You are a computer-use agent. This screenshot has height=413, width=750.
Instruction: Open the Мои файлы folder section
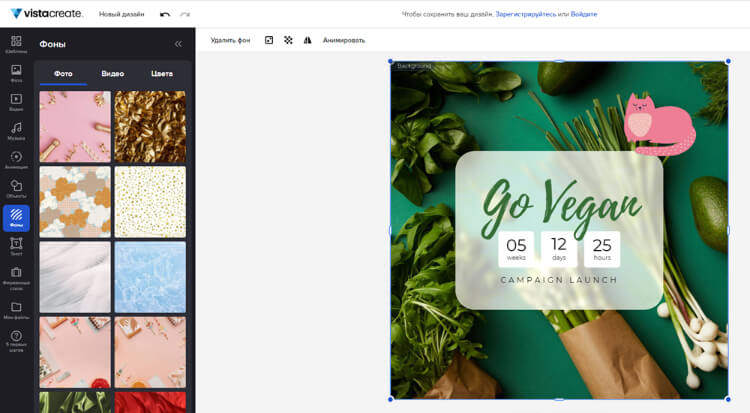pos(16,310)
